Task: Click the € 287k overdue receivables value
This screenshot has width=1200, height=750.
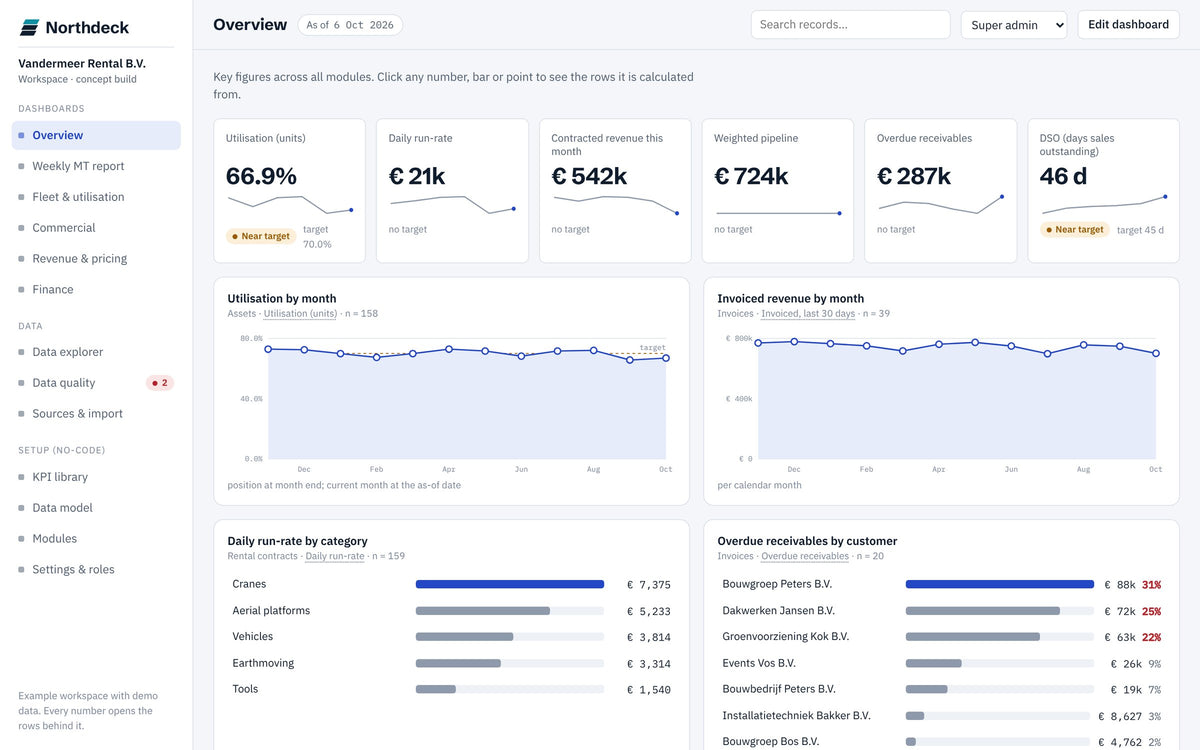Action: coord(913,176)
